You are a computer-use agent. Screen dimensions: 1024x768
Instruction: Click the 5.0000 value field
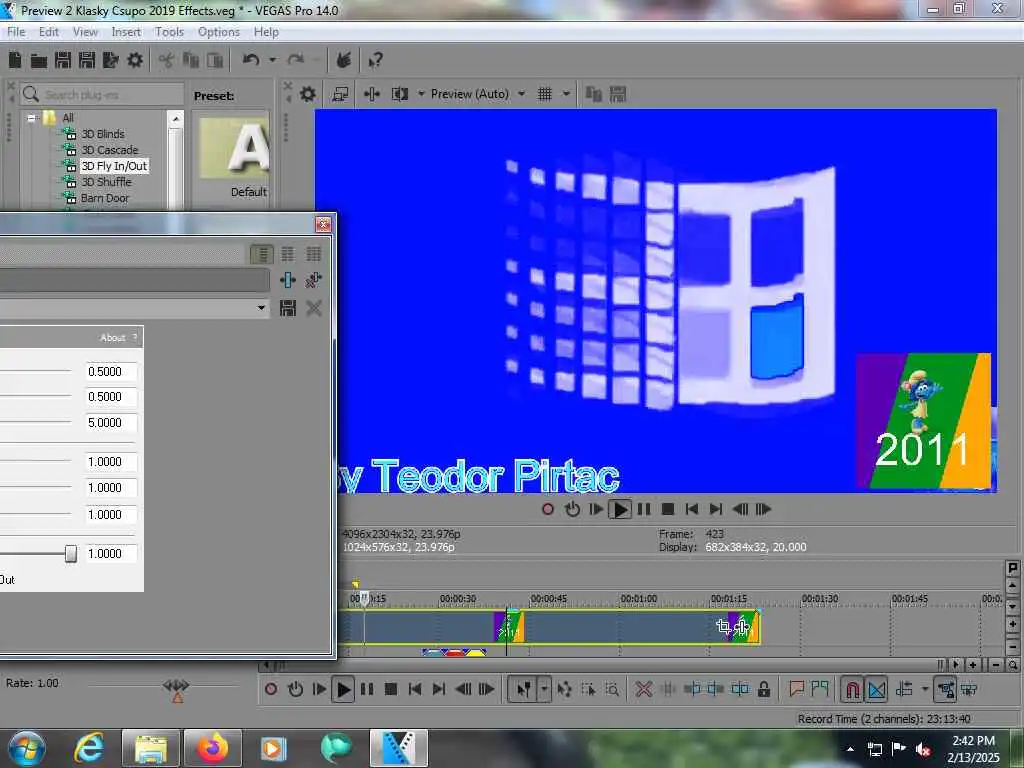[111, 423]
